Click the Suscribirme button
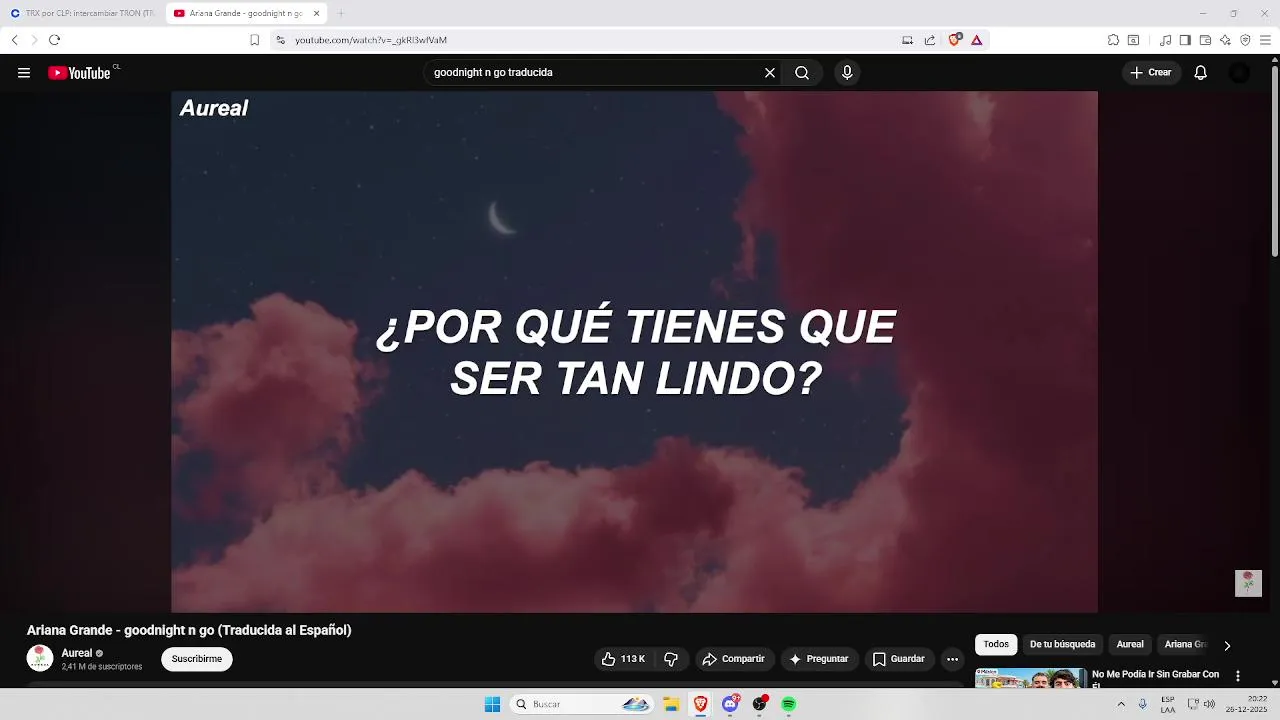The height and width of the screenshot is (720, 1280). click(x=197, y=659)
